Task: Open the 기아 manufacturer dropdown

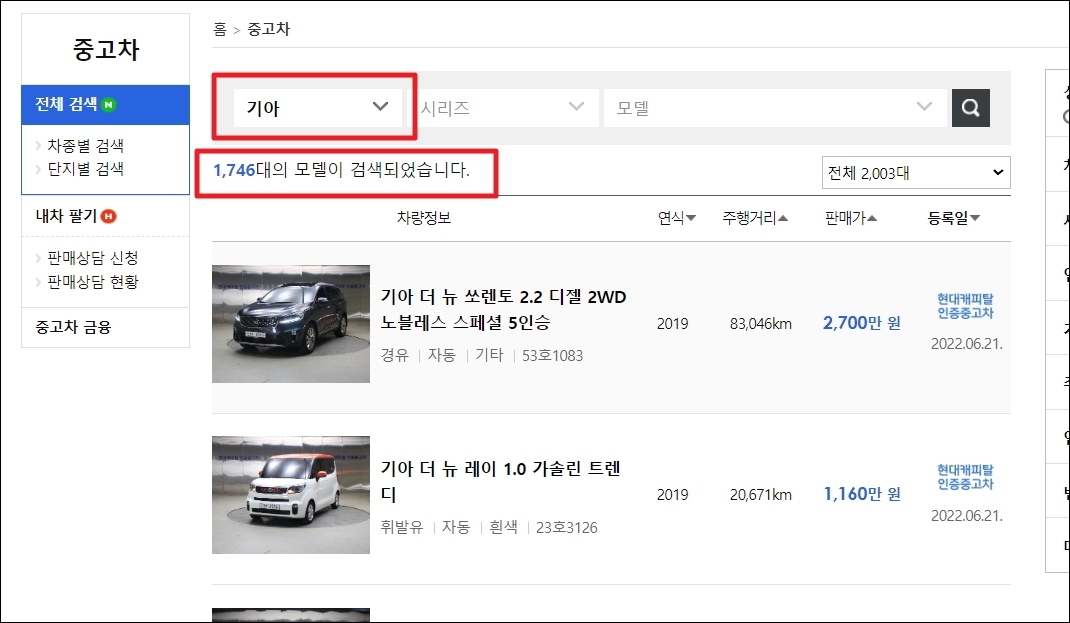Action: click(x=317, y=108)
